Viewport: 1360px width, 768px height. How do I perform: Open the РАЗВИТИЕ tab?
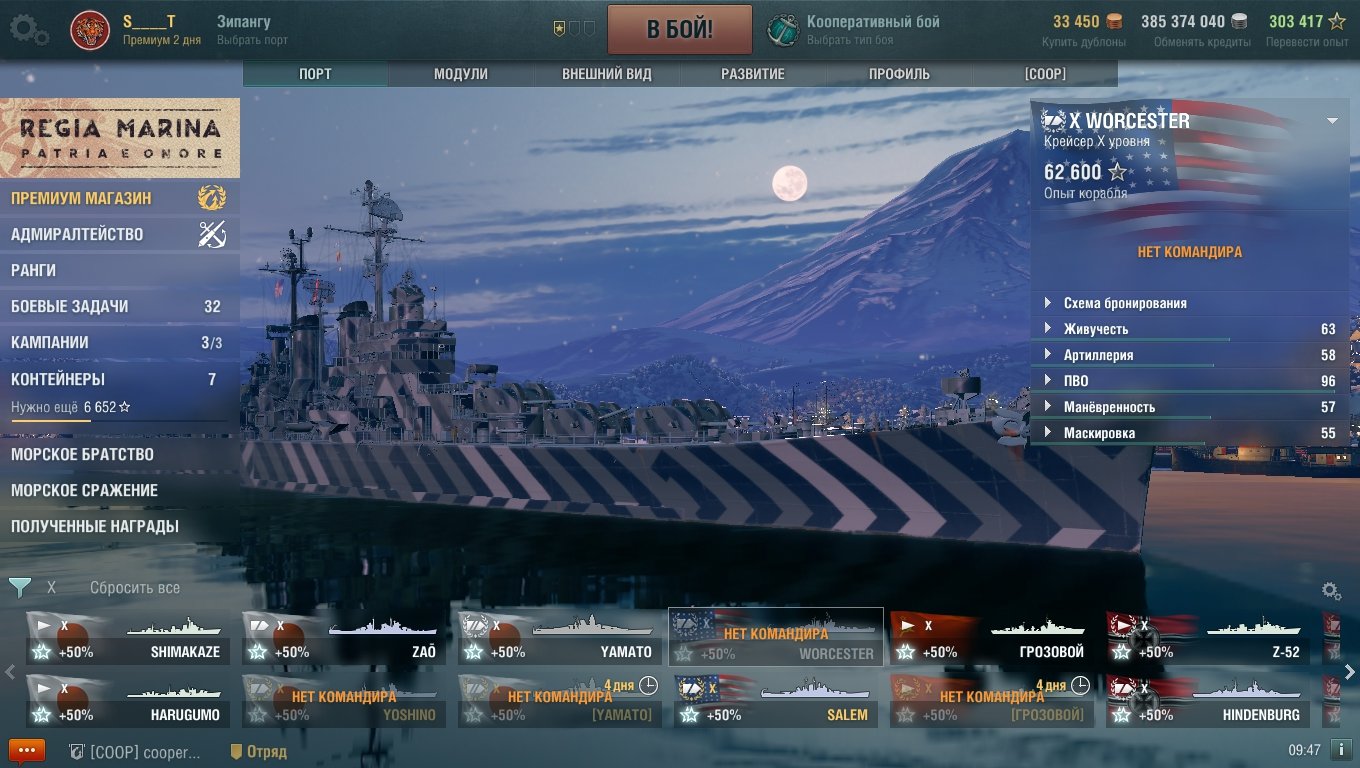click(x=753, y=74)
